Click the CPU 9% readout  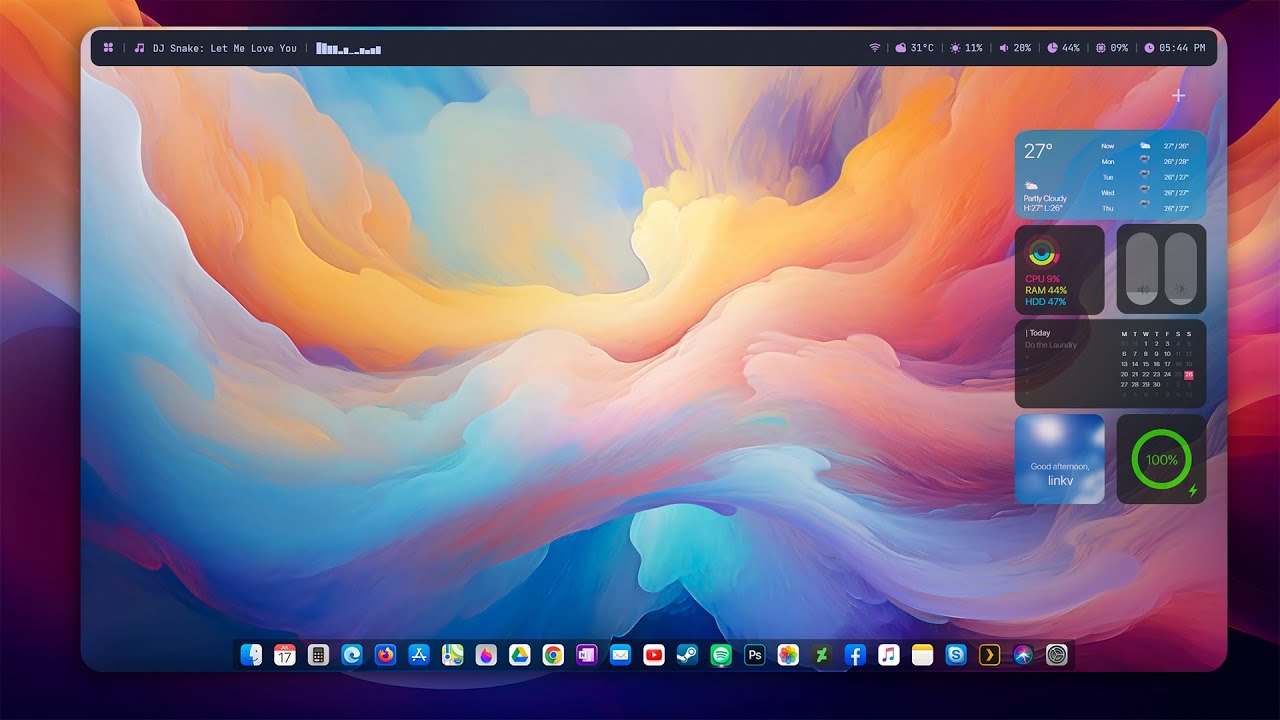coord(1043,279)
